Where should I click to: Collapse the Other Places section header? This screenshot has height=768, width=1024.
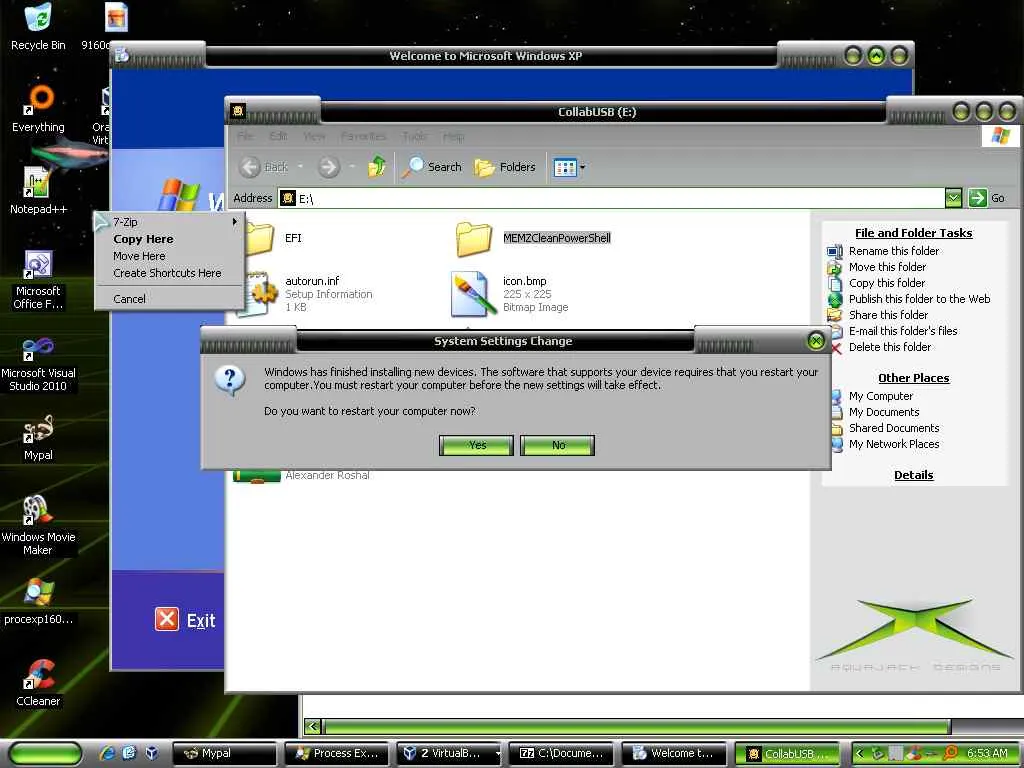[x=914, y=378]
